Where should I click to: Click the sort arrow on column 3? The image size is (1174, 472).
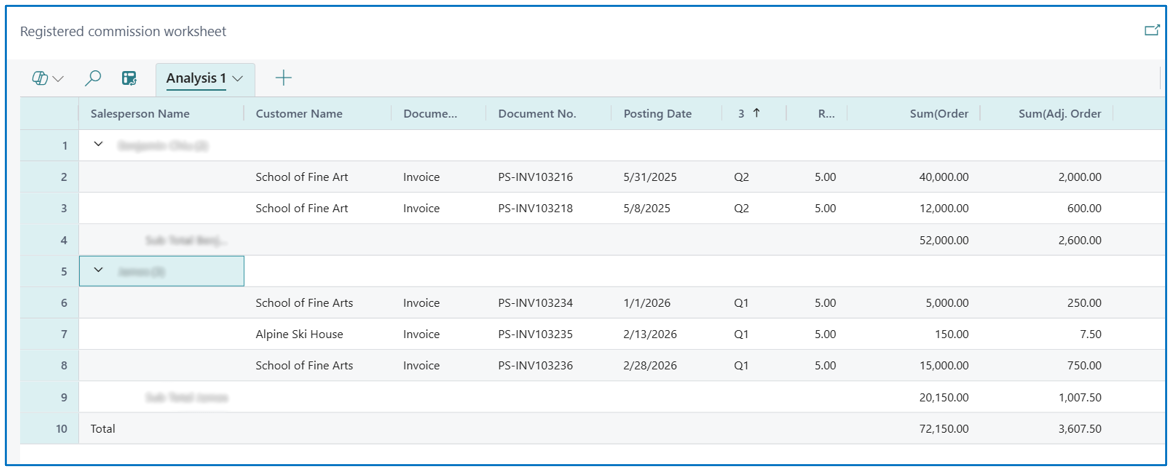756,113
